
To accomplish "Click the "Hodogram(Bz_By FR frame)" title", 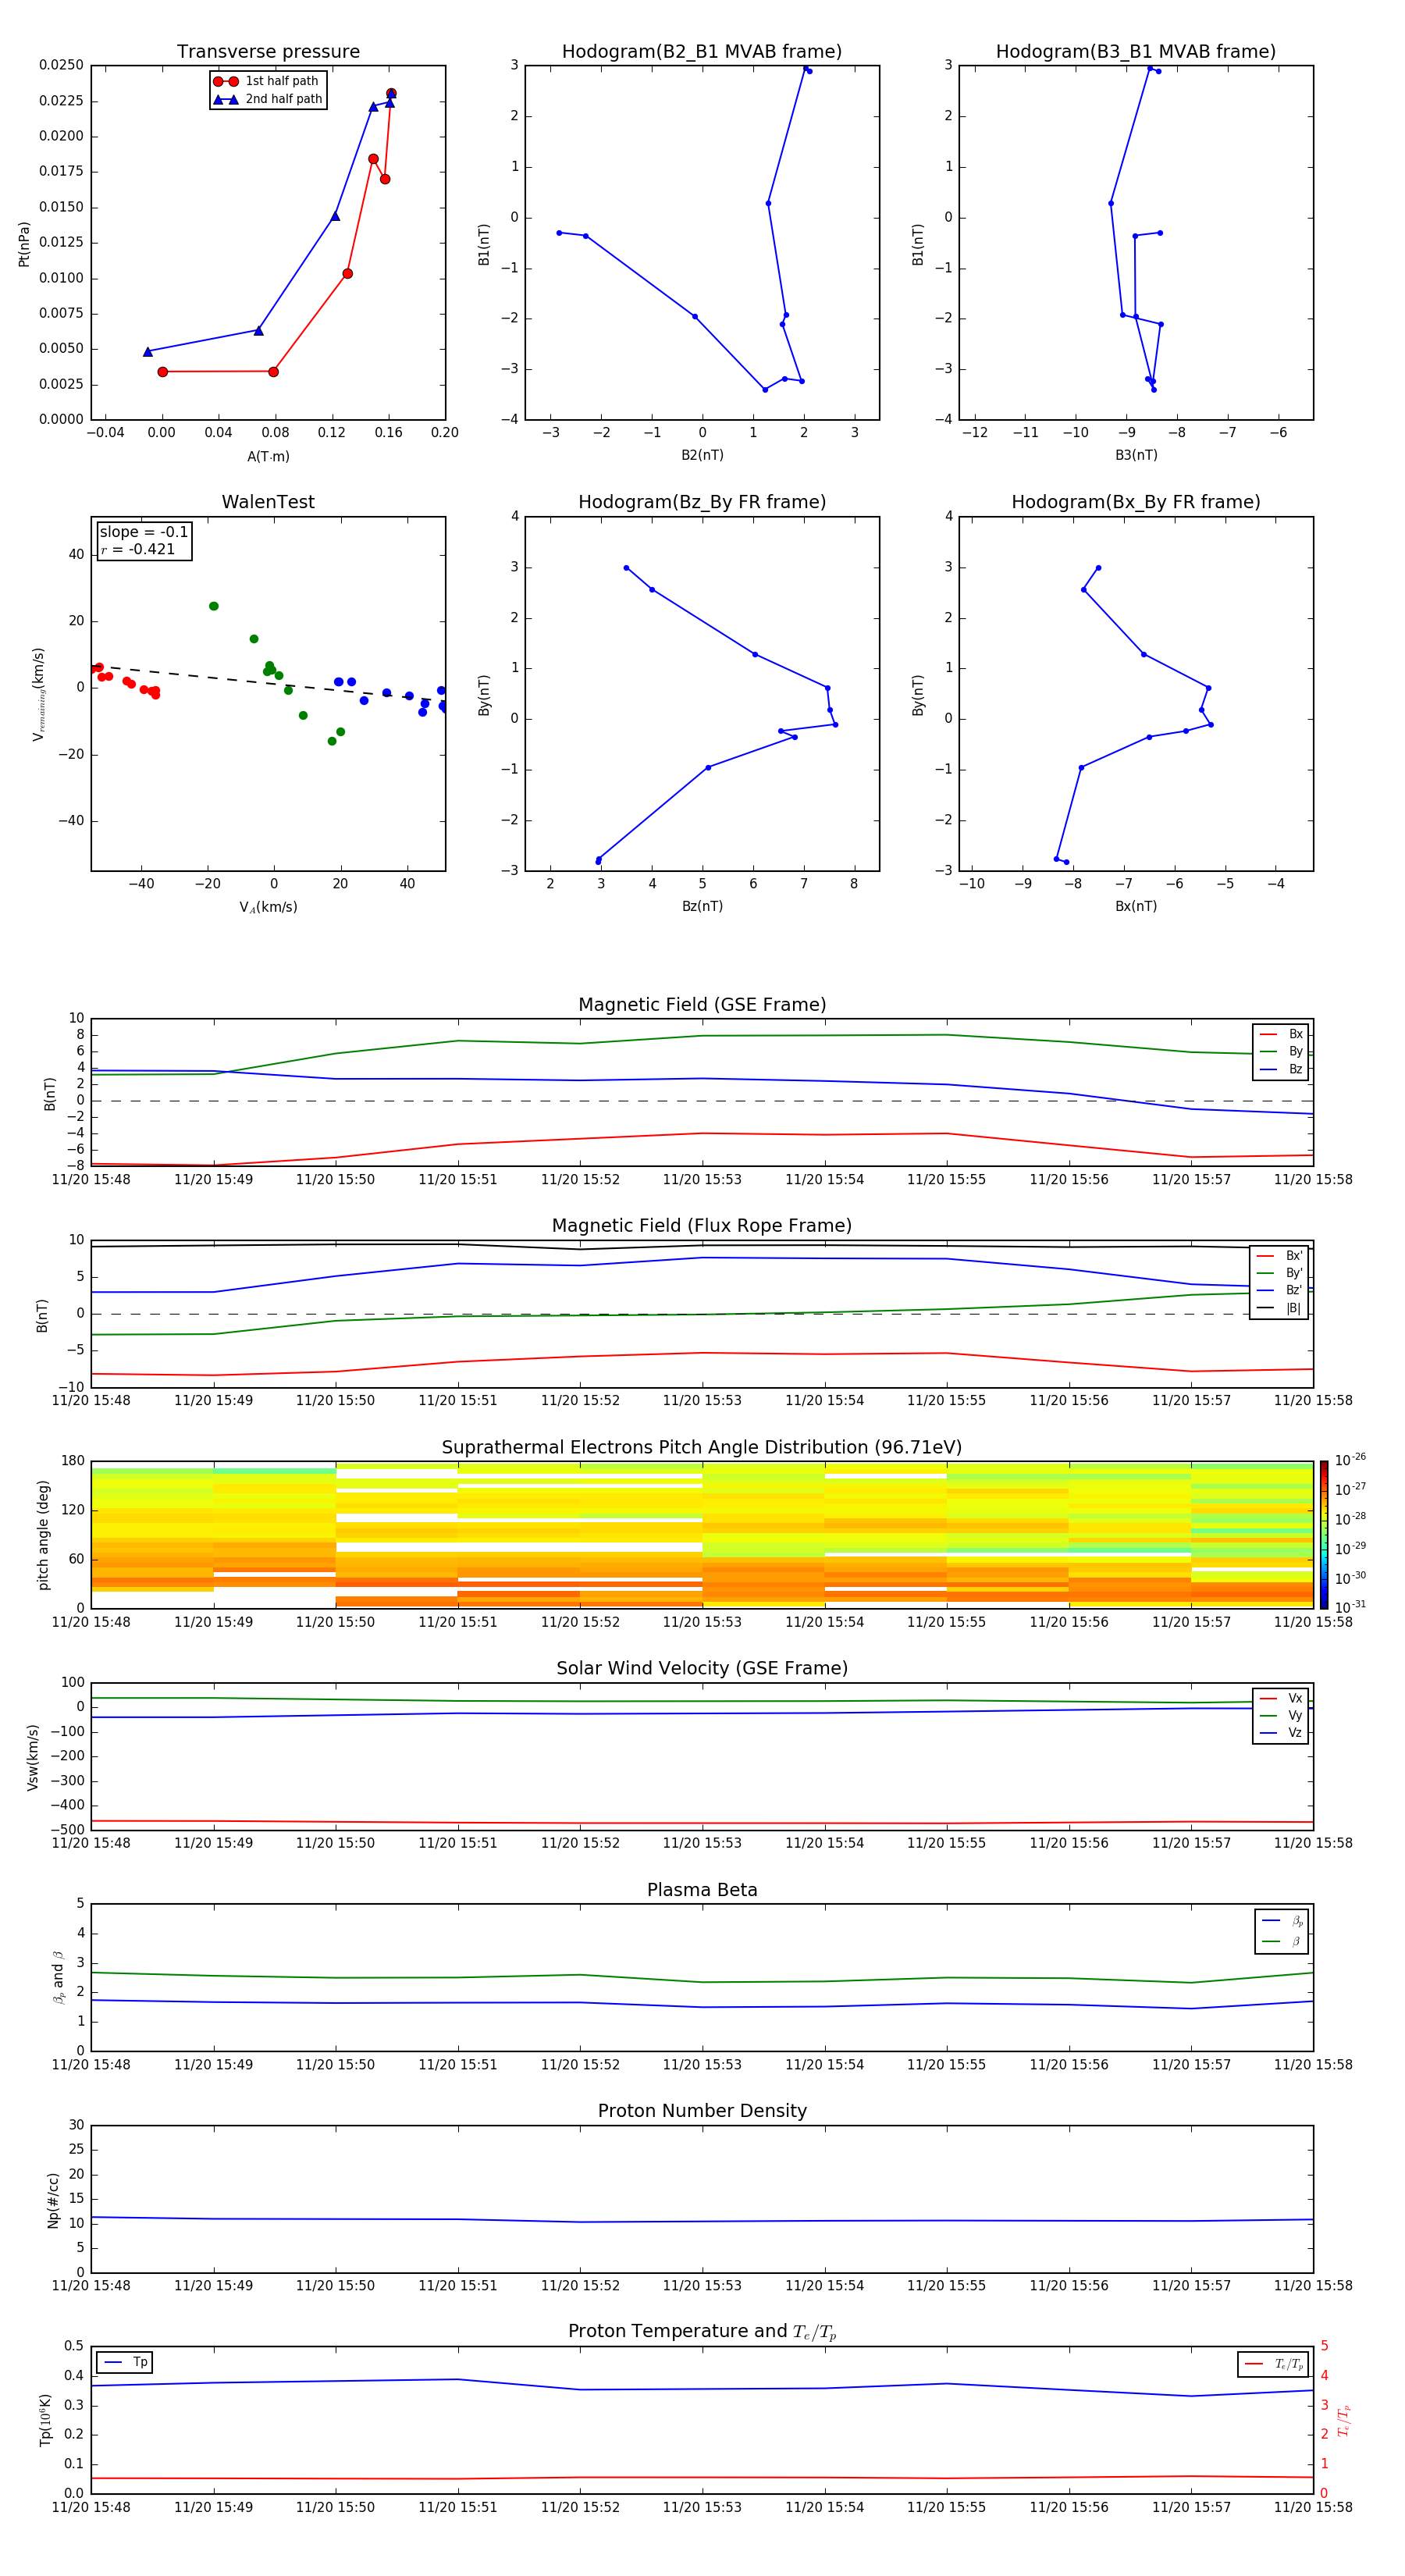I will [x=702, y=502].
